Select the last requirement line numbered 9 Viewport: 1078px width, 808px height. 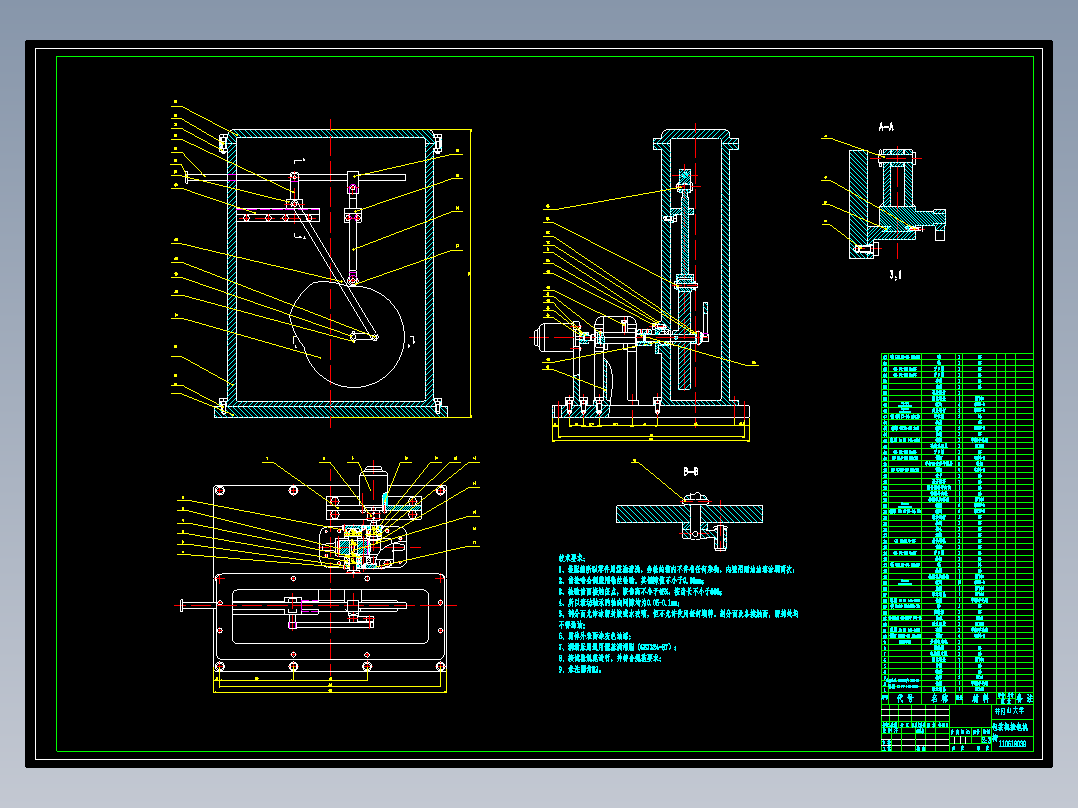tap(580, 669)
